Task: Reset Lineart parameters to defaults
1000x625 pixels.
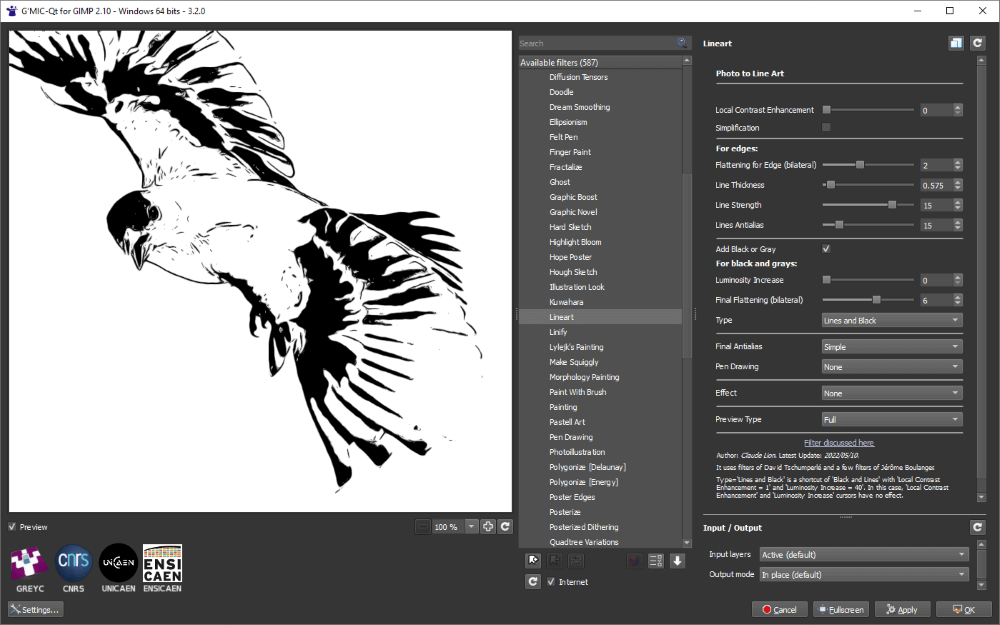Action: 977,44
